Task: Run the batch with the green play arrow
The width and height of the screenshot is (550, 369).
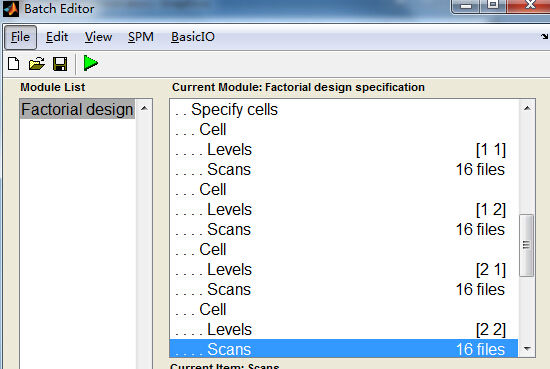Action: tap(90, 63)
